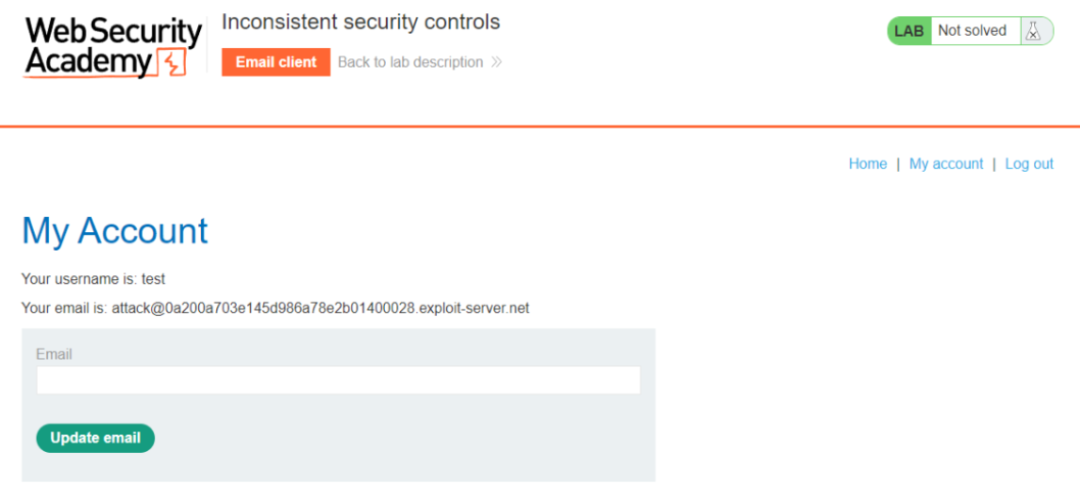Click the double chevron after lab description
Screen dimensions: 1080x498
coord(497,62)
